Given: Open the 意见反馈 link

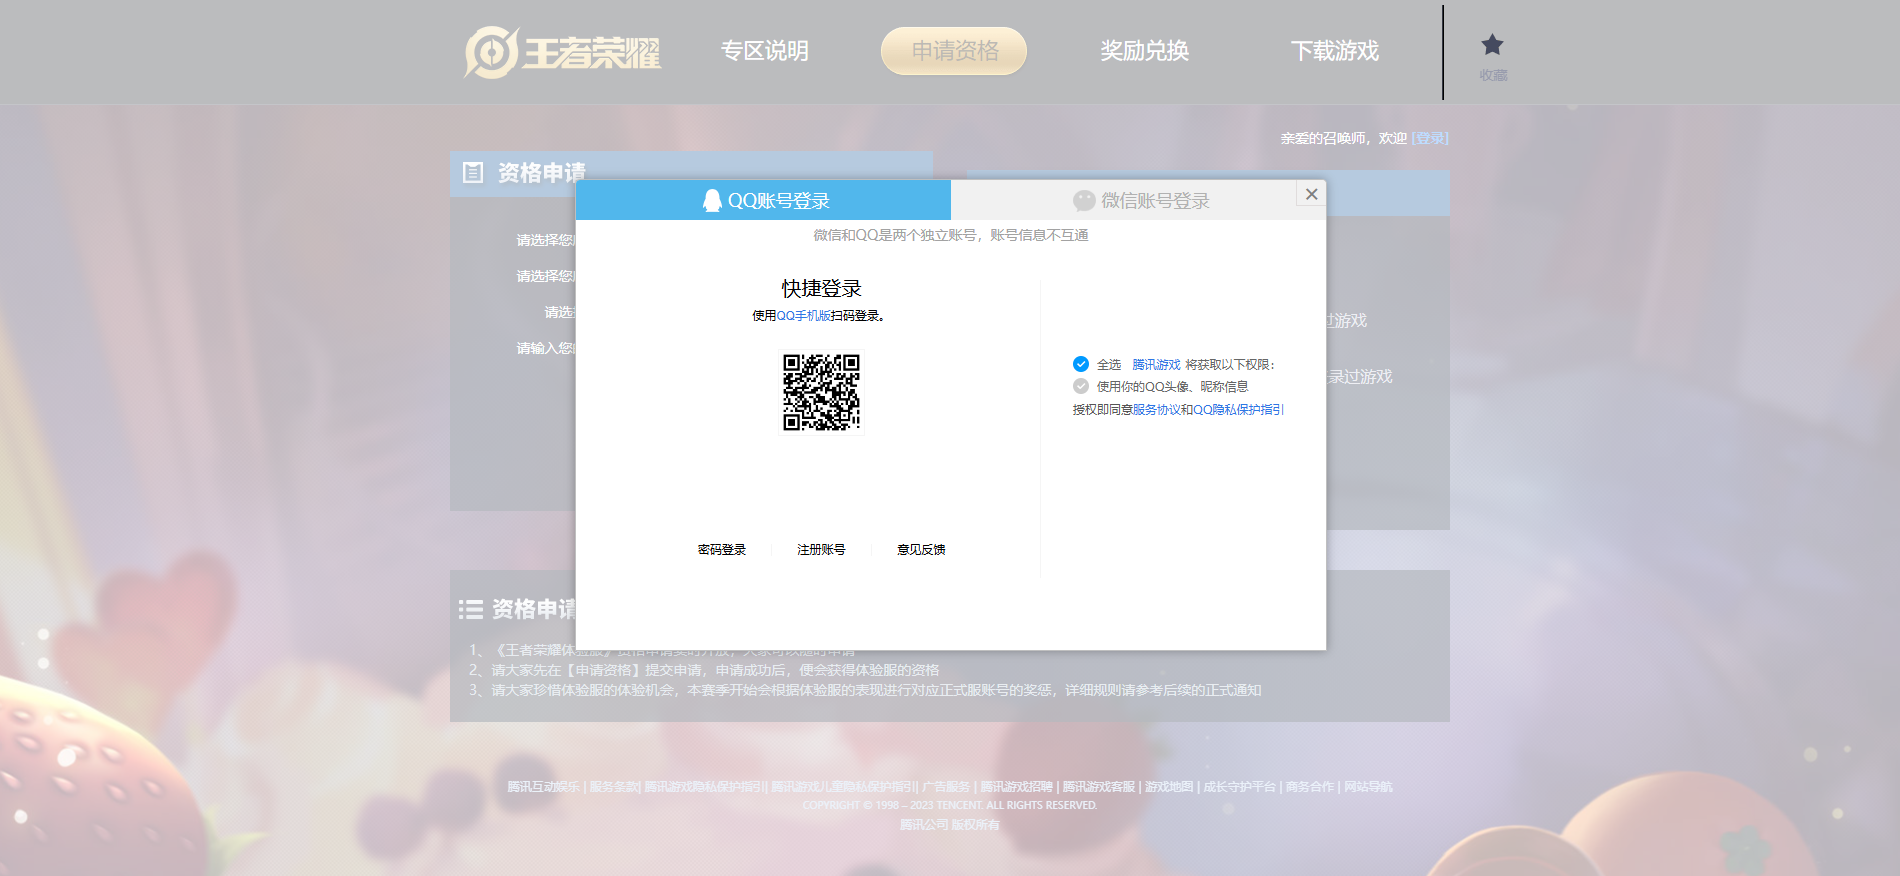Looking at the screenshot, I should tap(921, 550).
